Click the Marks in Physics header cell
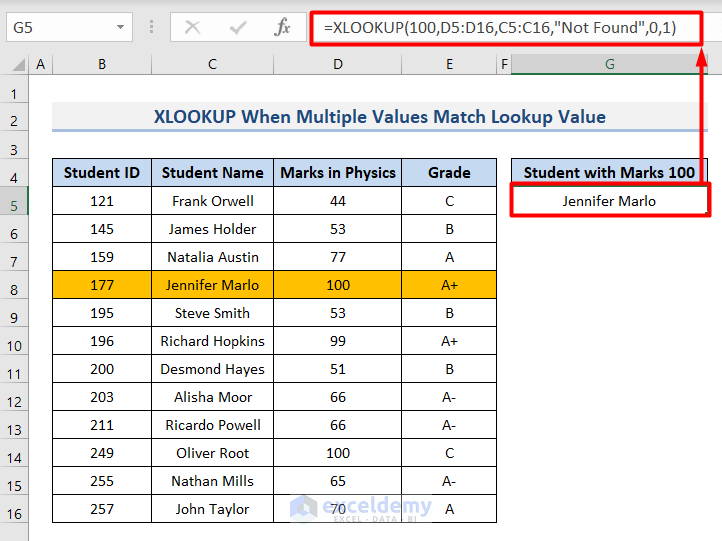Viewport: 722px width, 541px height. [338, 173]
